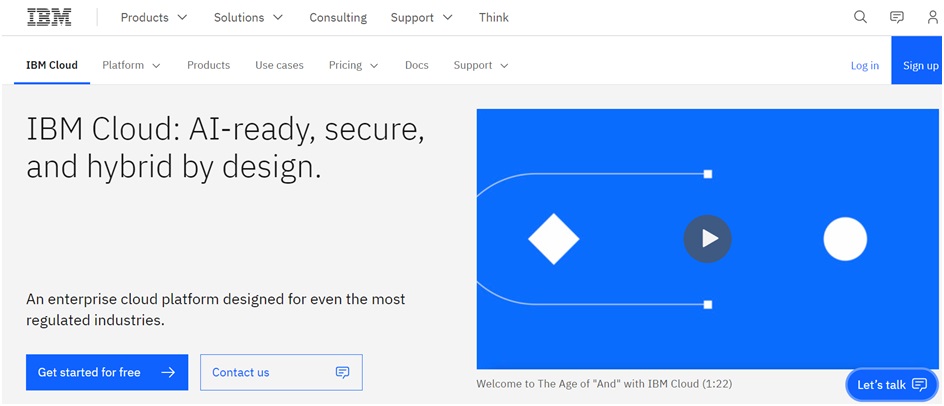The height and width of the screenshot is (406, 944).
Task: Click the Let's talk chat bubble icon
Action: coord(919,385)
